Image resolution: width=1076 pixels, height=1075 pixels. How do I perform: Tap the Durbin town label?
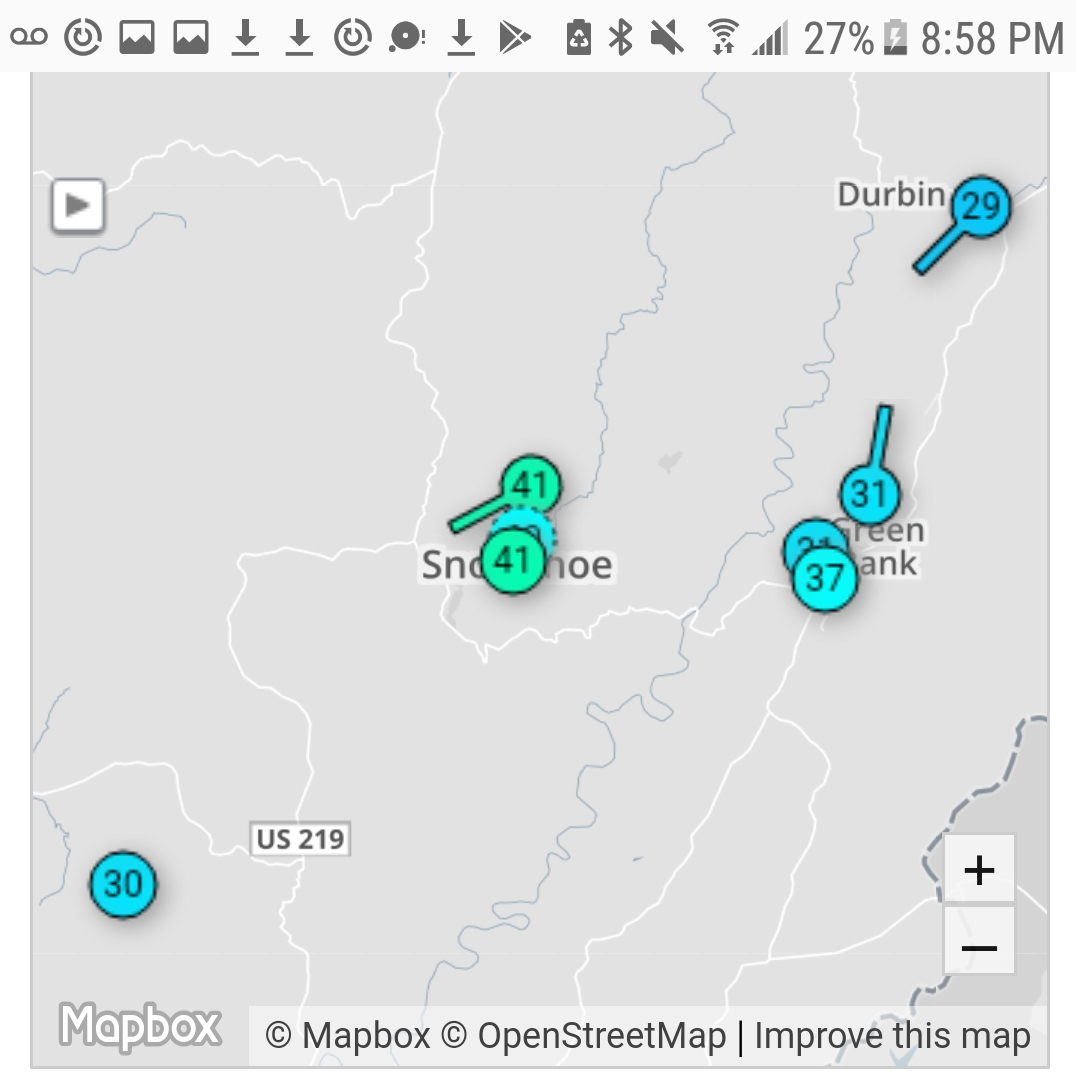(x=890, y=194)
